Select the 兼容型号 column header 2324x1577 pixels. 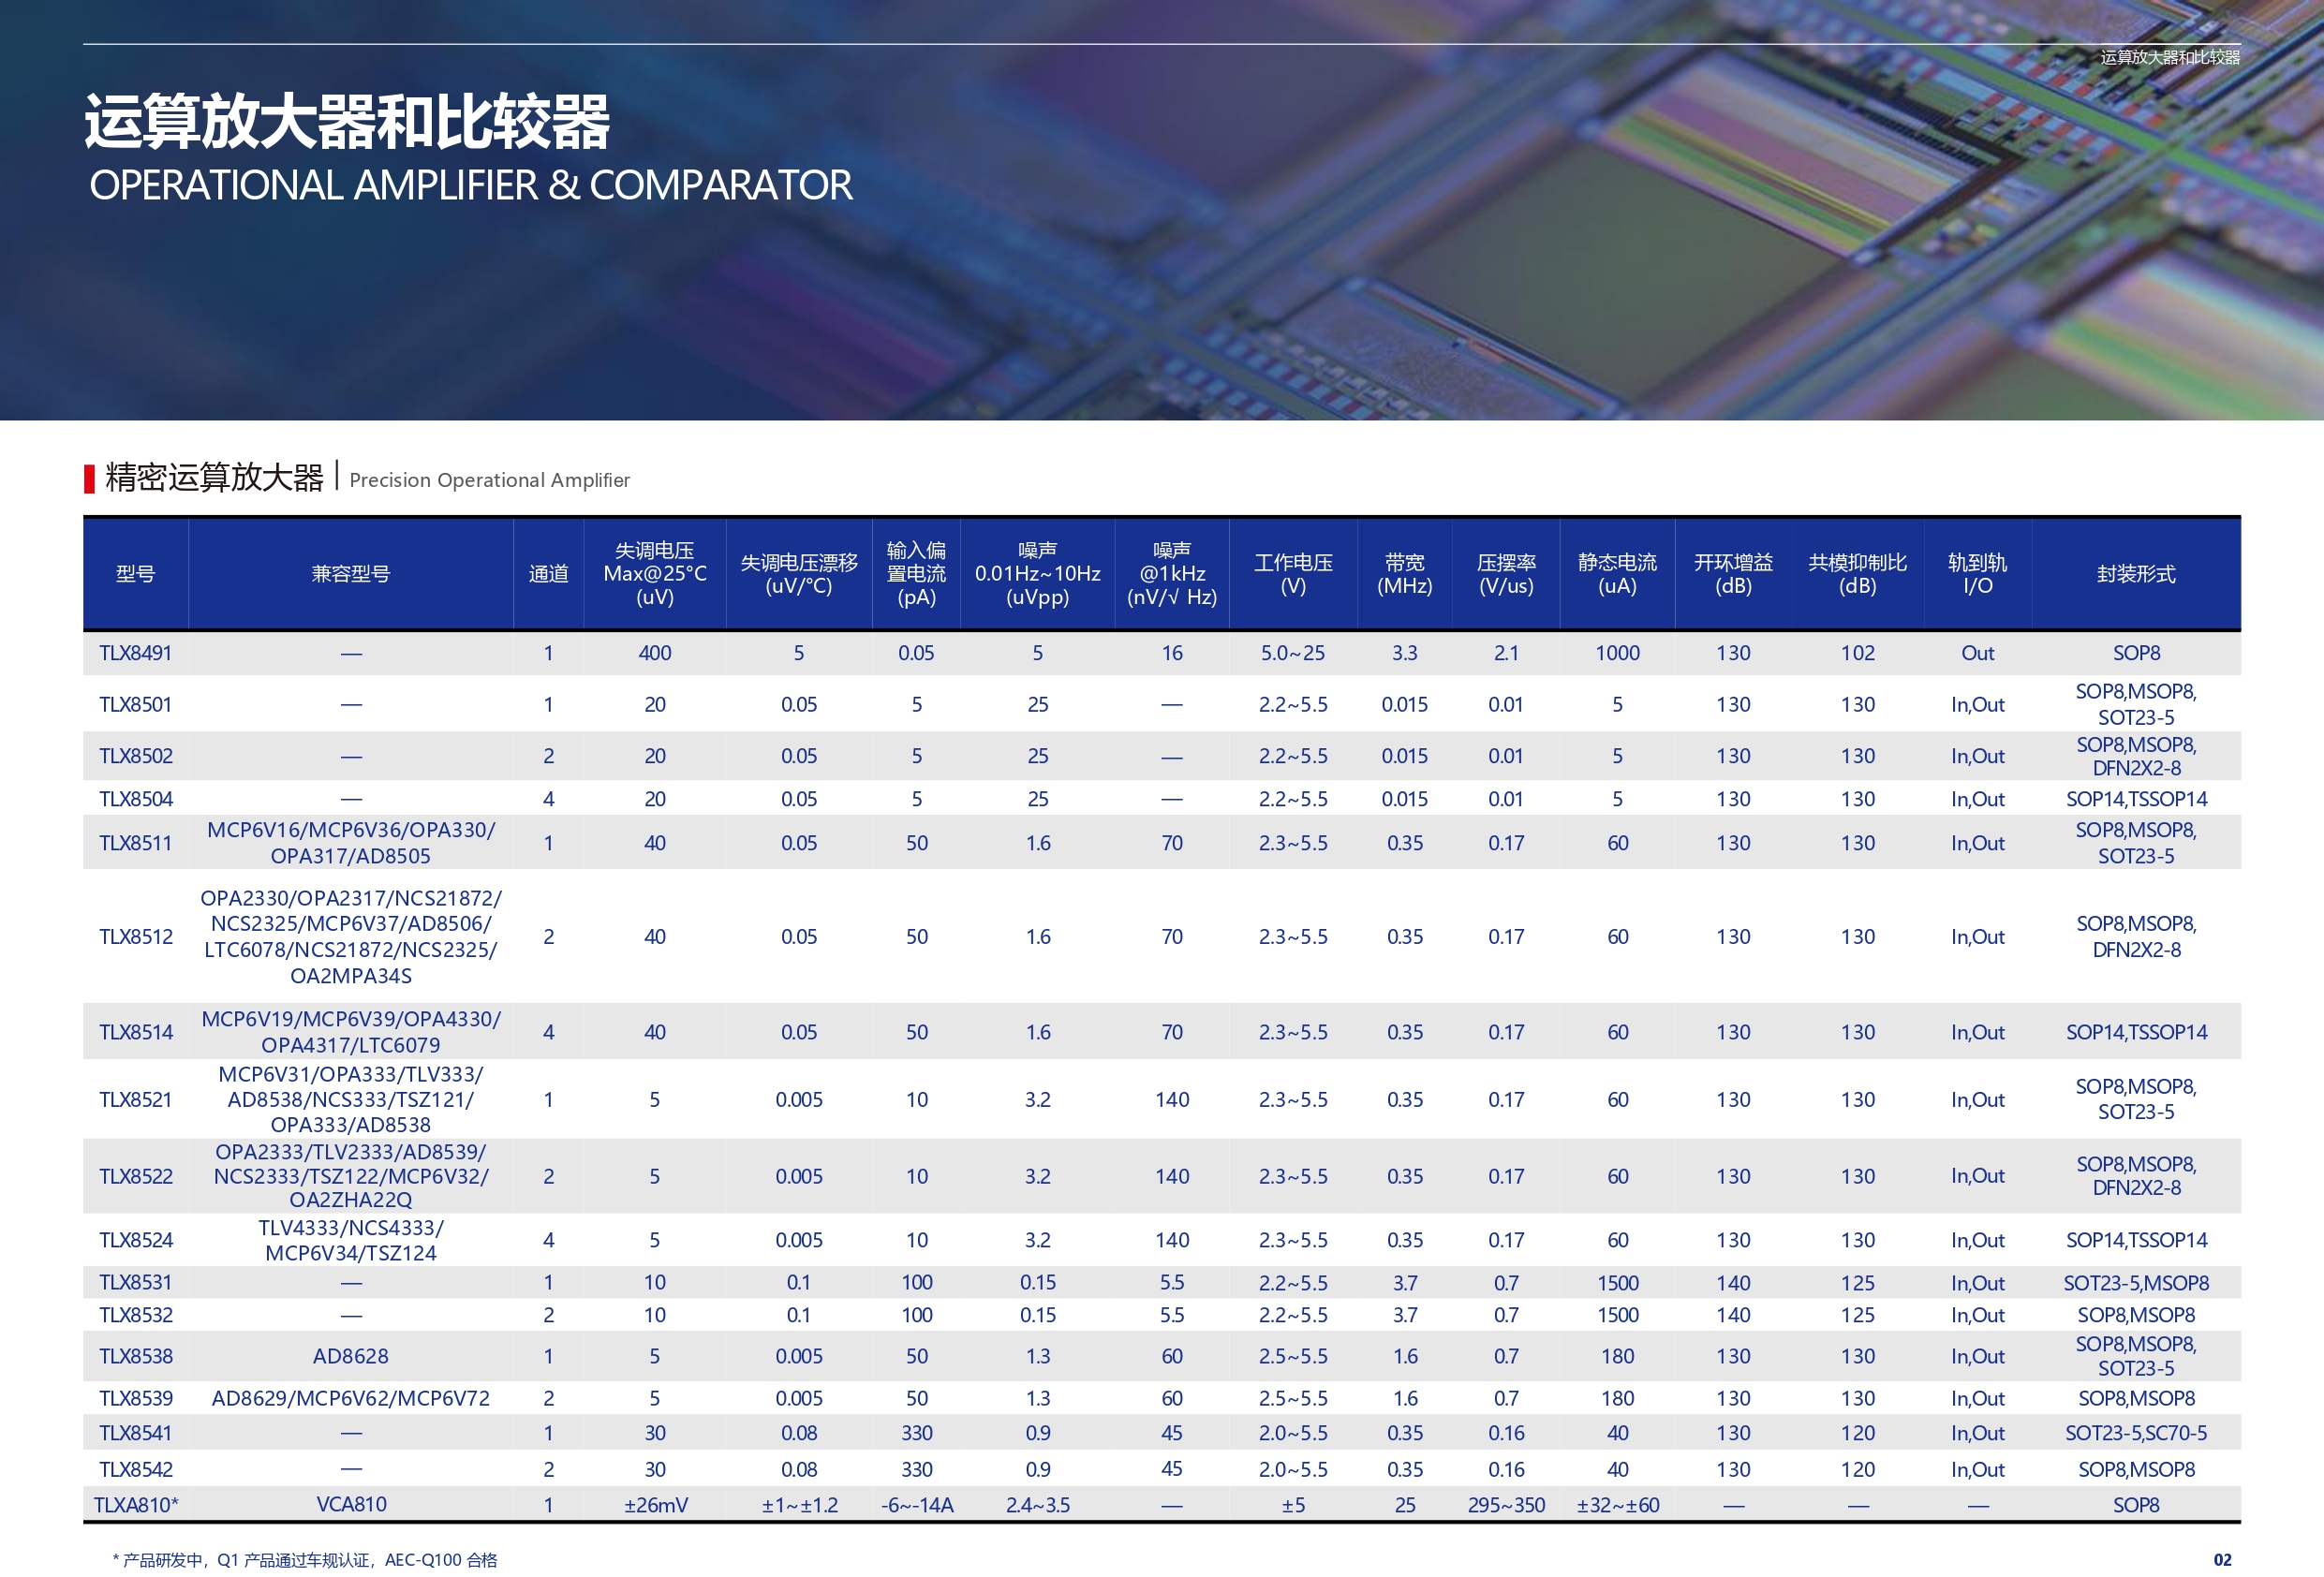(350, 573)
